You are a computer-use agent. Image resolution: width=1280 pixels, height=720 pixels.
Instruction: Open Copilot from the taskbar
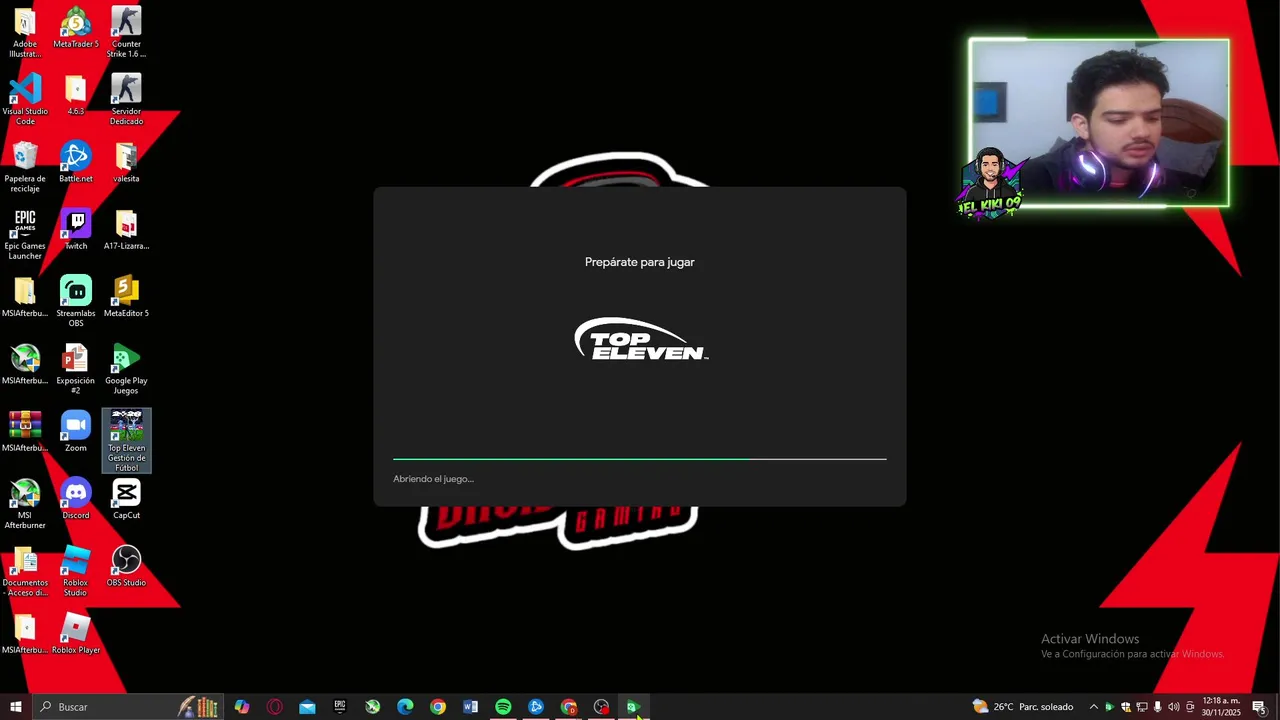[242, 707]
